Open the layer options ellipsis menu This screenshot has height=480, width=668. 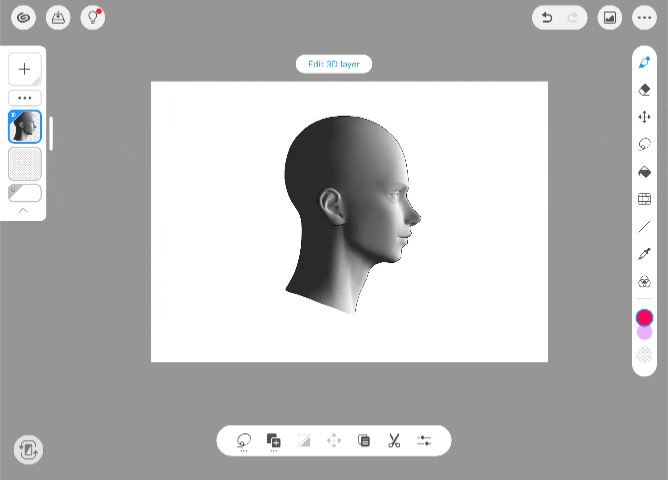[24, 98]
